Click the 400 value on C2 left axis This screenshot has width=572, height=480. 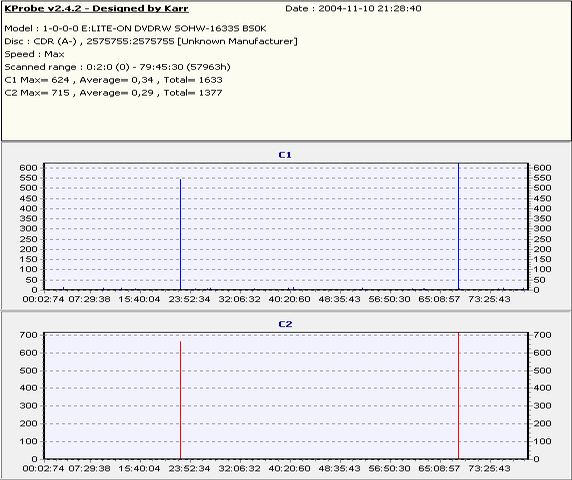coord(29,388)
